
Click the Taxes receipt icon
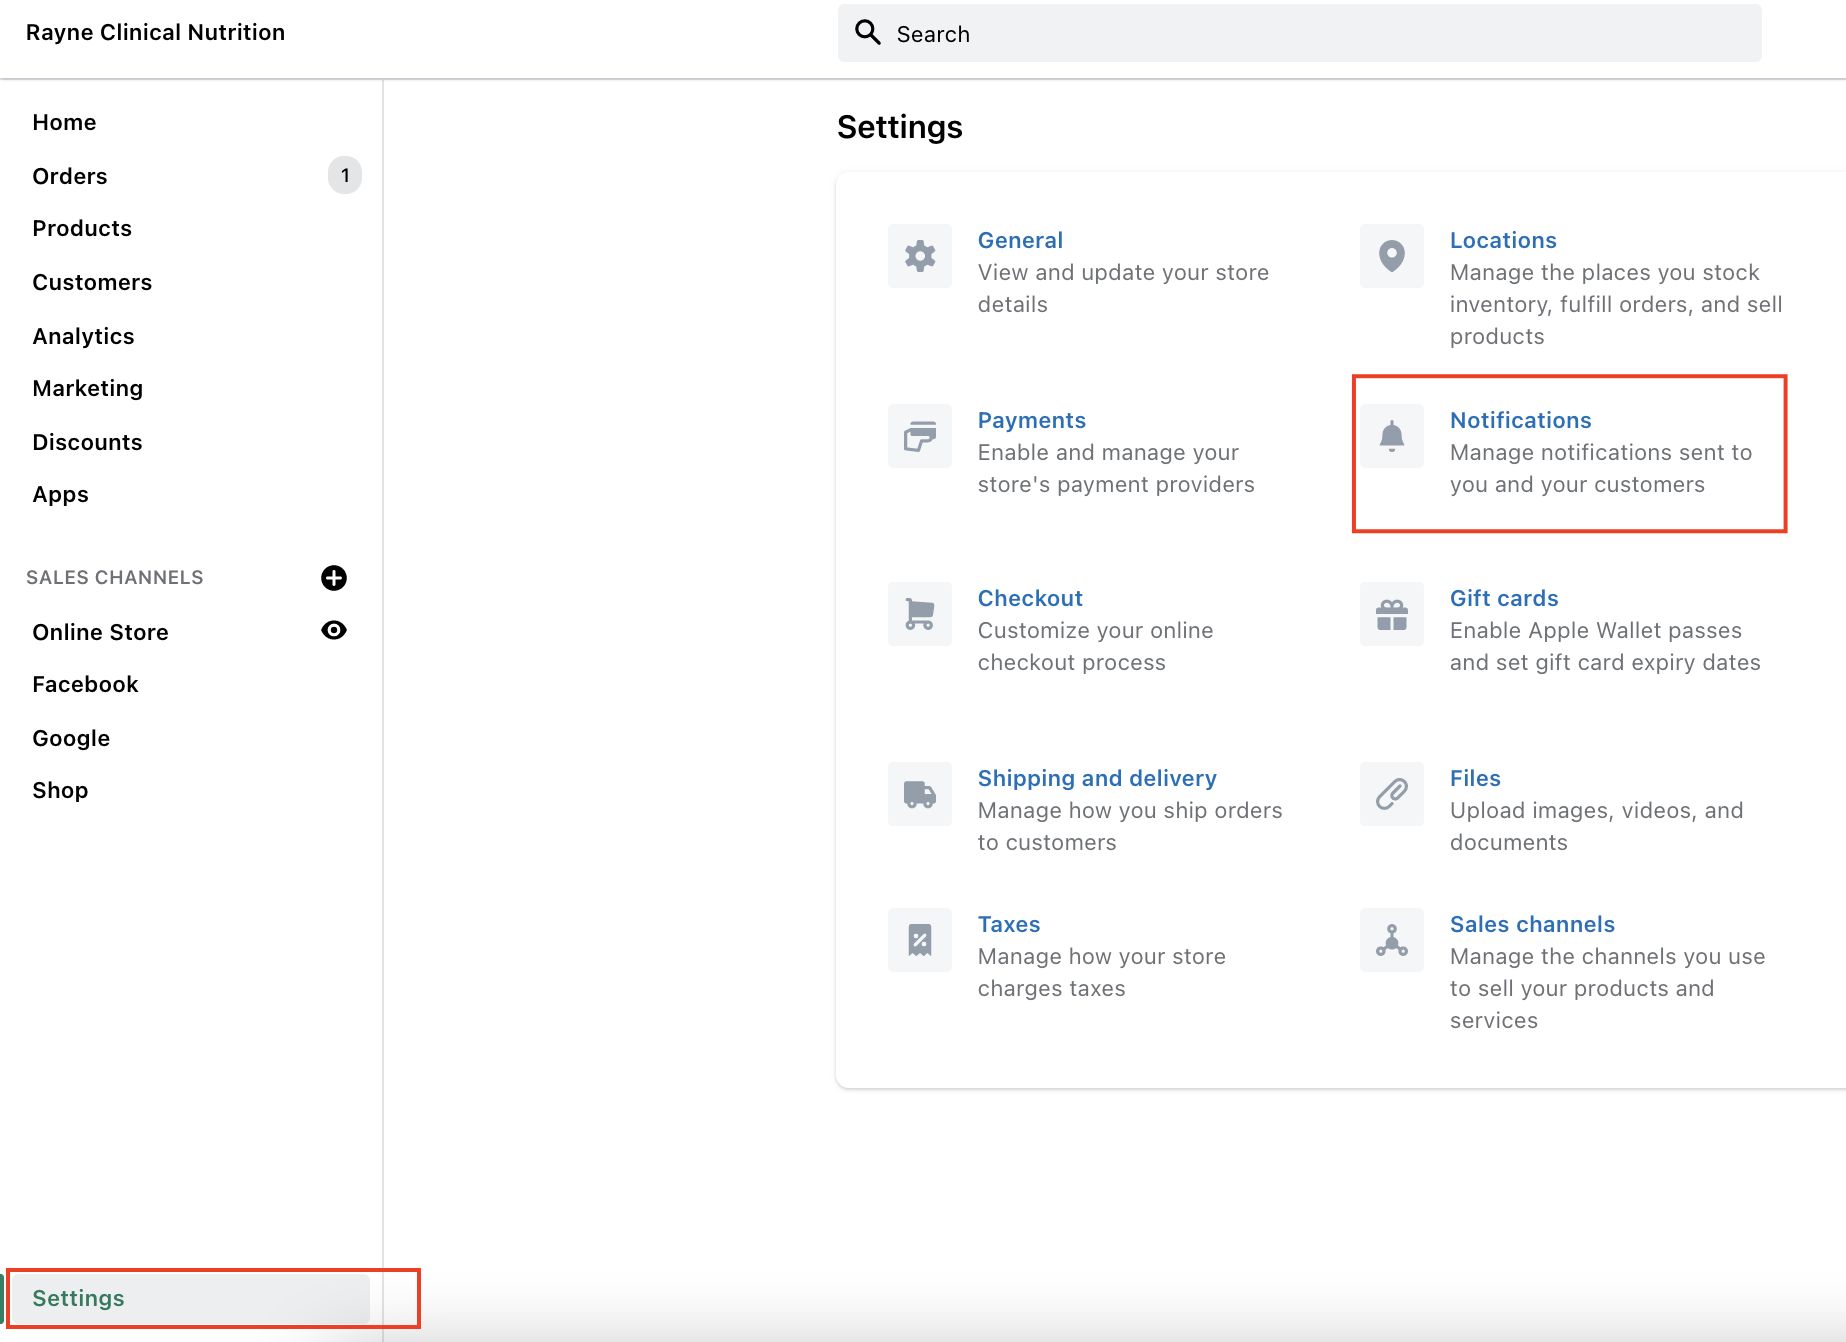[x=920, y=940]
